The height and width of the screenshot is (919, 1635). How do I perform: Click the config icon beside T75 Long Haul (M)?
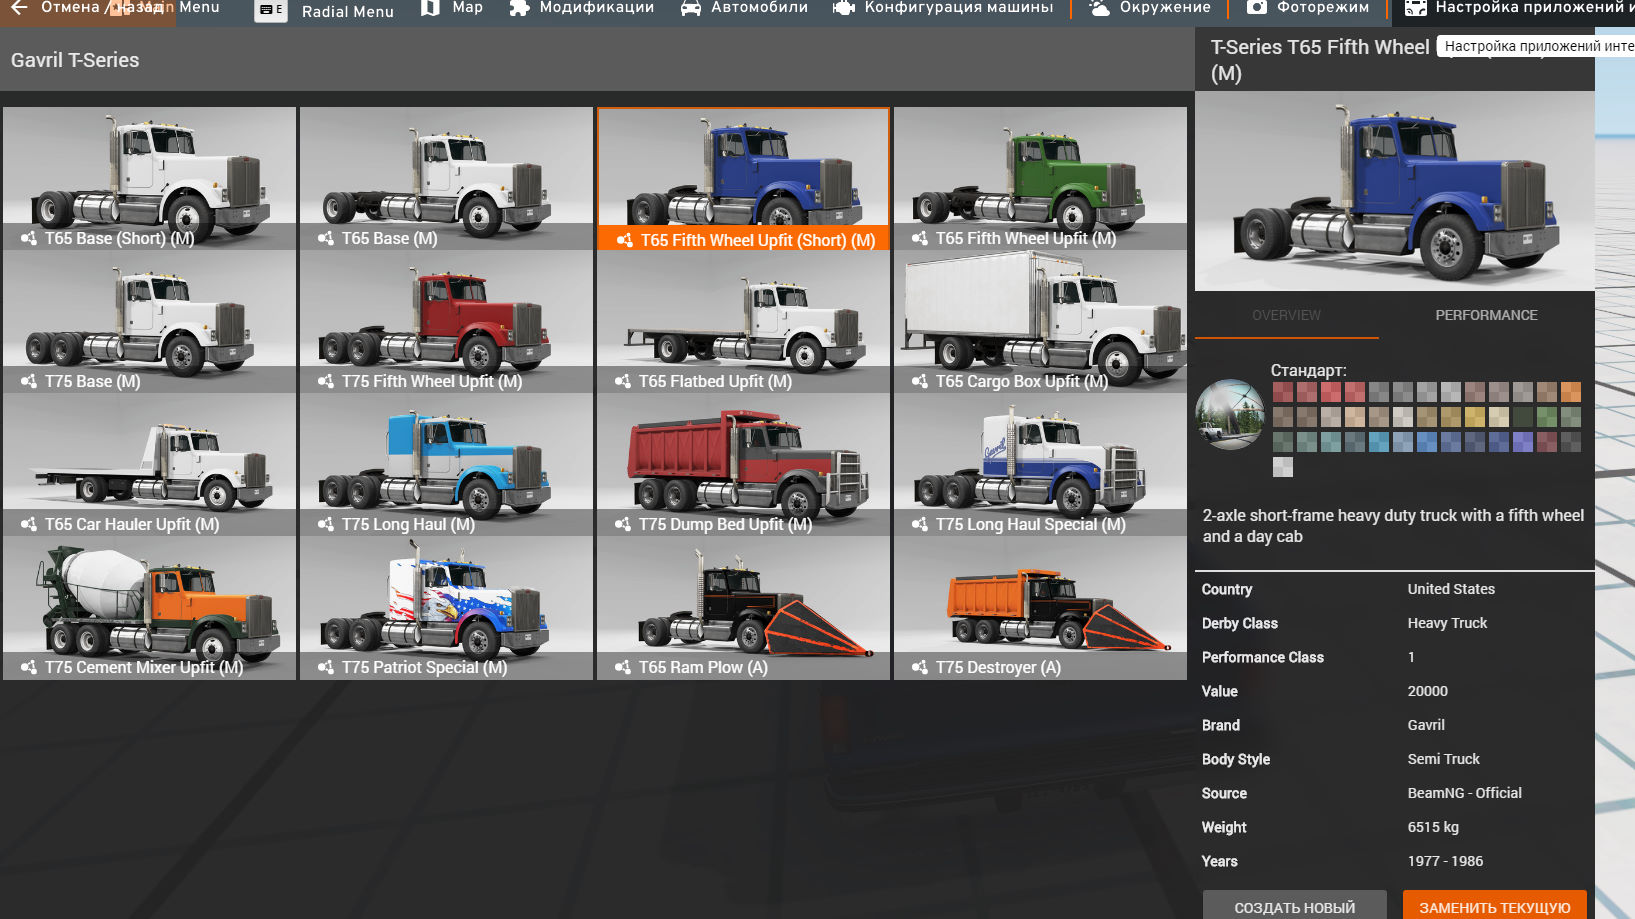[x=326, y=524]
